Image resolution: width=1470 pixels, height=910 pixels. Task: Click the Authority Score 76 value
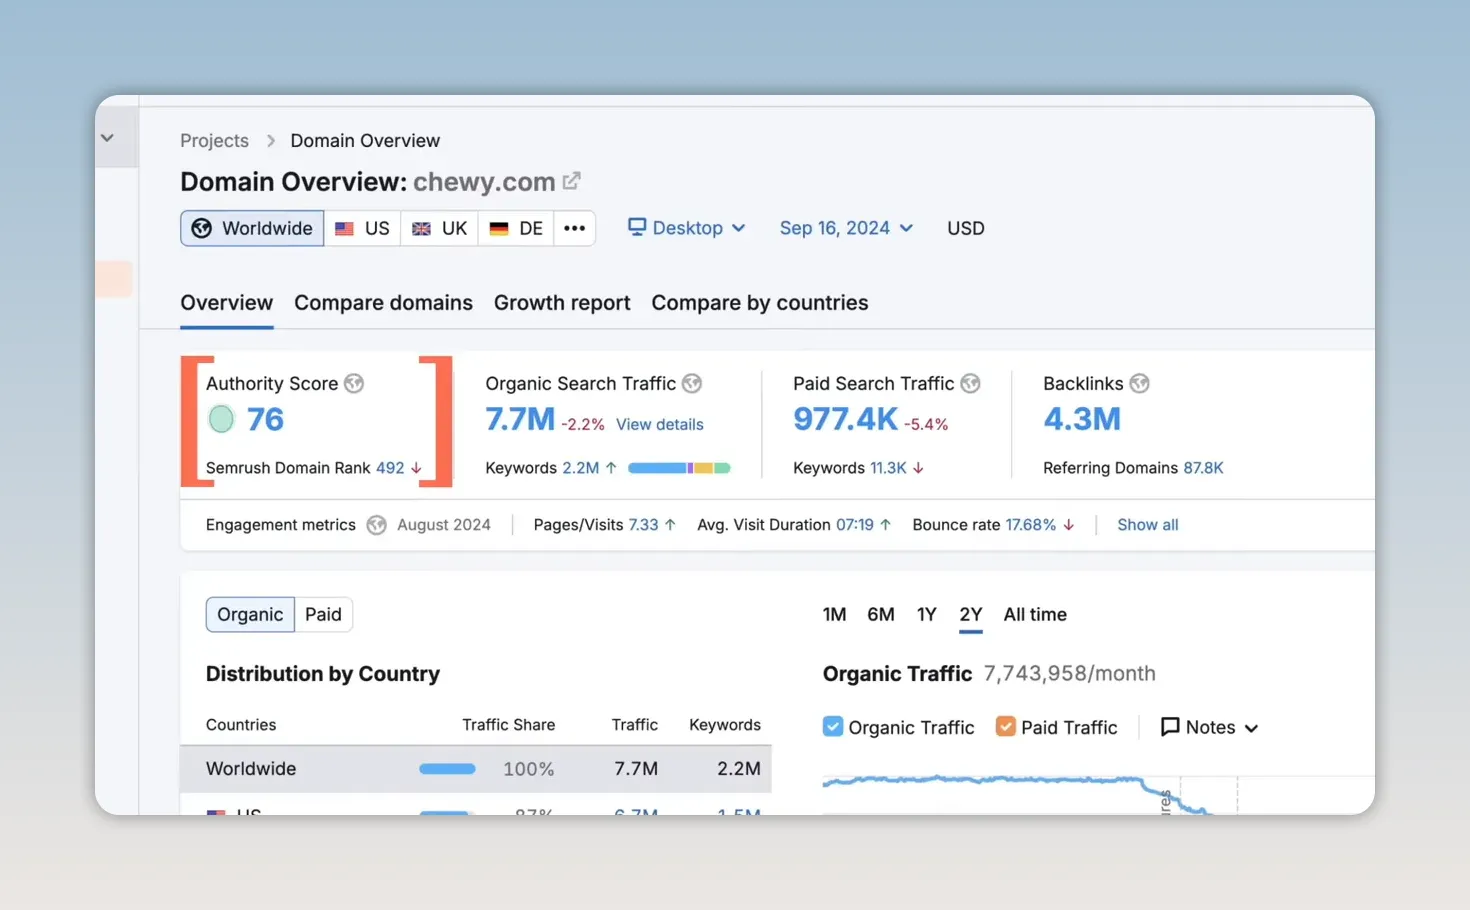click(265, 419)
